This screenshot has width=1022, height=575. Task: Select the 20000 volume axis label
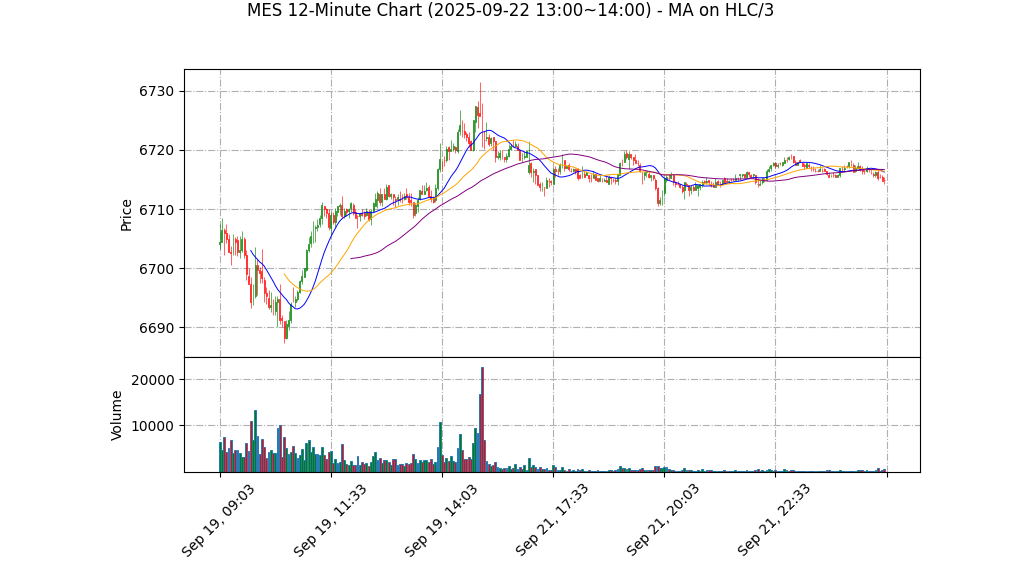click(x=153, y=380)
